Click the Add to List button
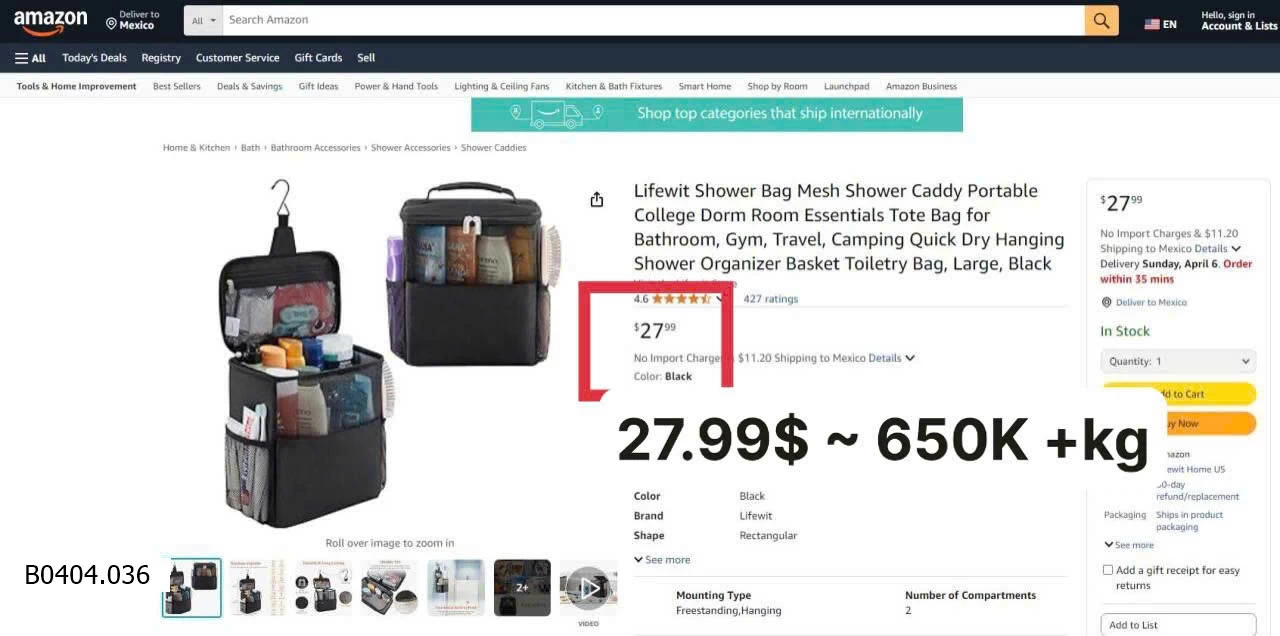The image size is (1280, 636). [1178, 624]
